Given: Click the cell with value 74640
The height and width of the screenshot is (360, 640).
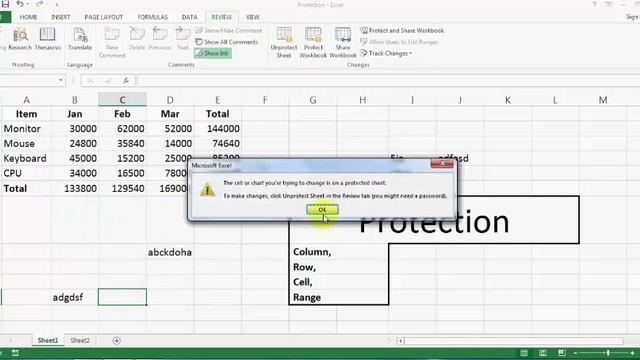Looking at the screenshot, I should point(218,144).
